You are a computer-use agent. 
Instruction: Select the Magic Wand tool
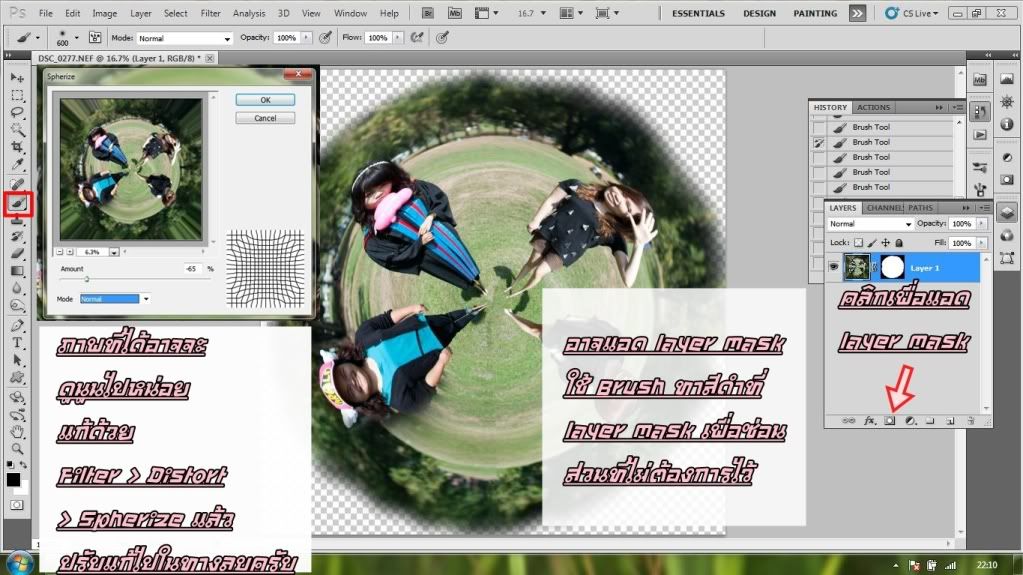pos(17,129)
